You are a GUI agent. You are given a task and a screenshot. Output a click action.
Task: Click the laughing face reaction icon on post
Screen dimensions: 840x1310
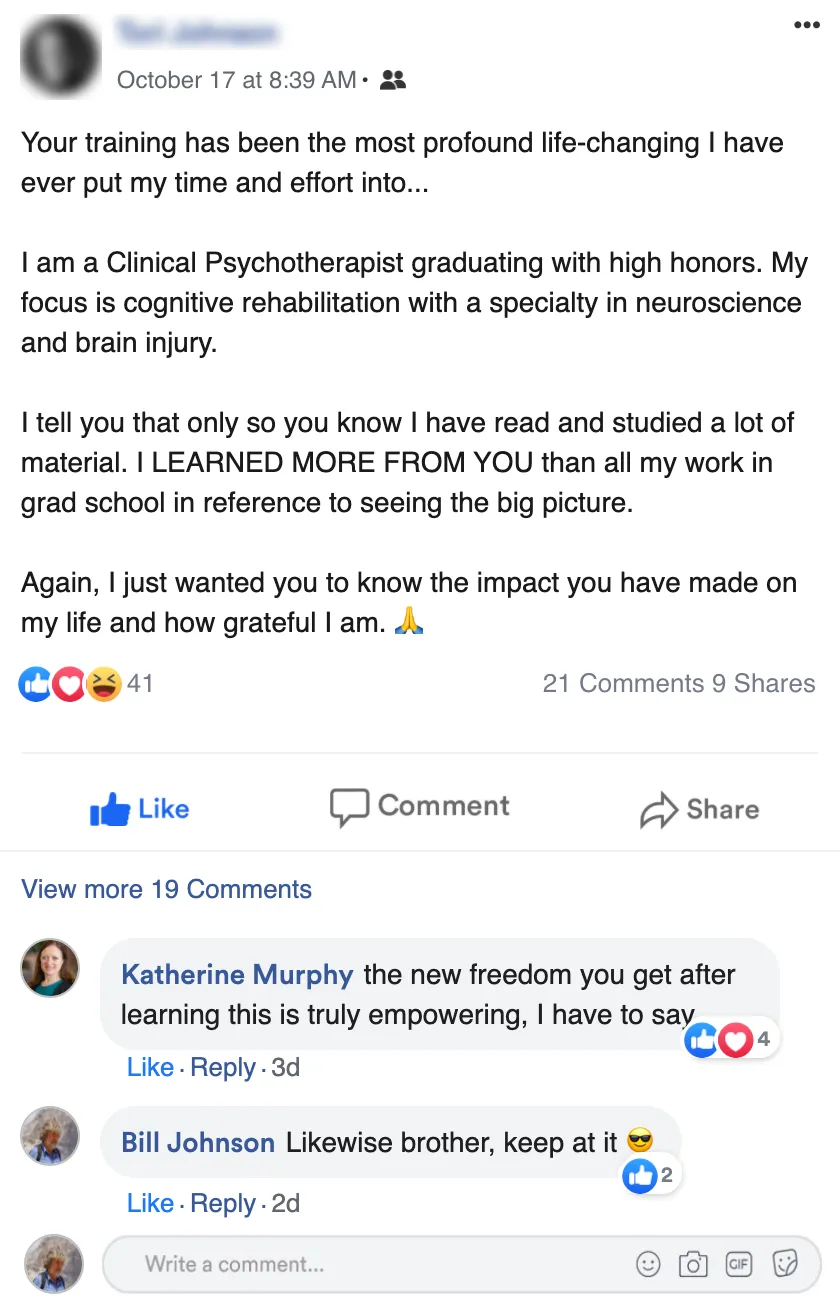[103, 684]
